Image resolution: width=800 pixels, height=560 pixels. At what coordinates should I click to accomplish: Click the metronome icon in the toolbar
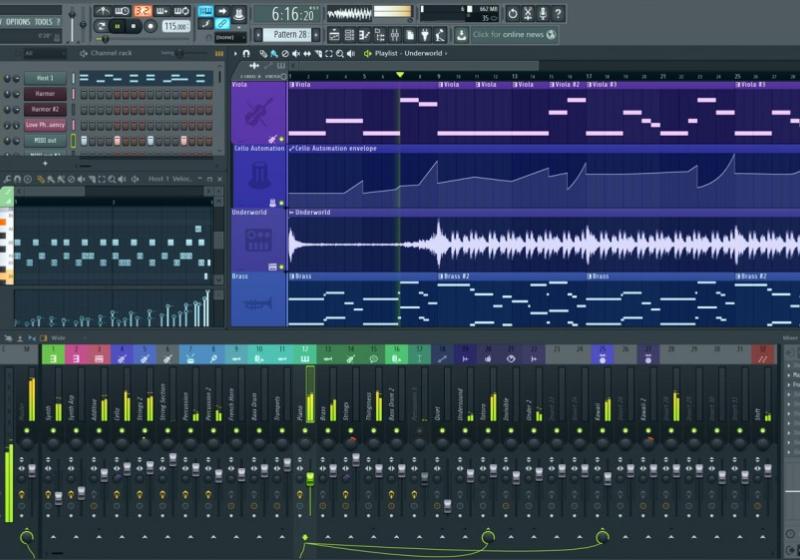point(103,11)
